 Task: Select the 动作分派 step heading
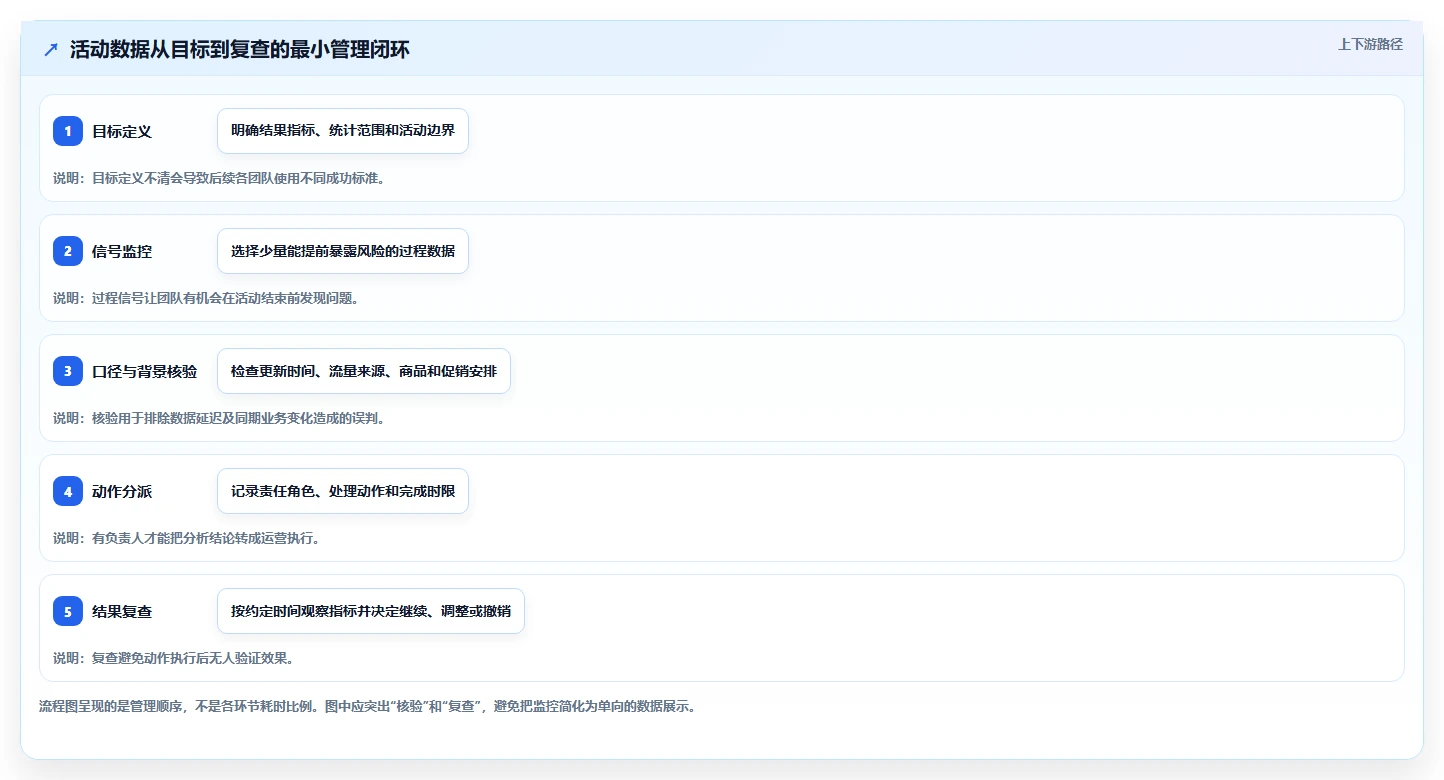coord(122,491)
